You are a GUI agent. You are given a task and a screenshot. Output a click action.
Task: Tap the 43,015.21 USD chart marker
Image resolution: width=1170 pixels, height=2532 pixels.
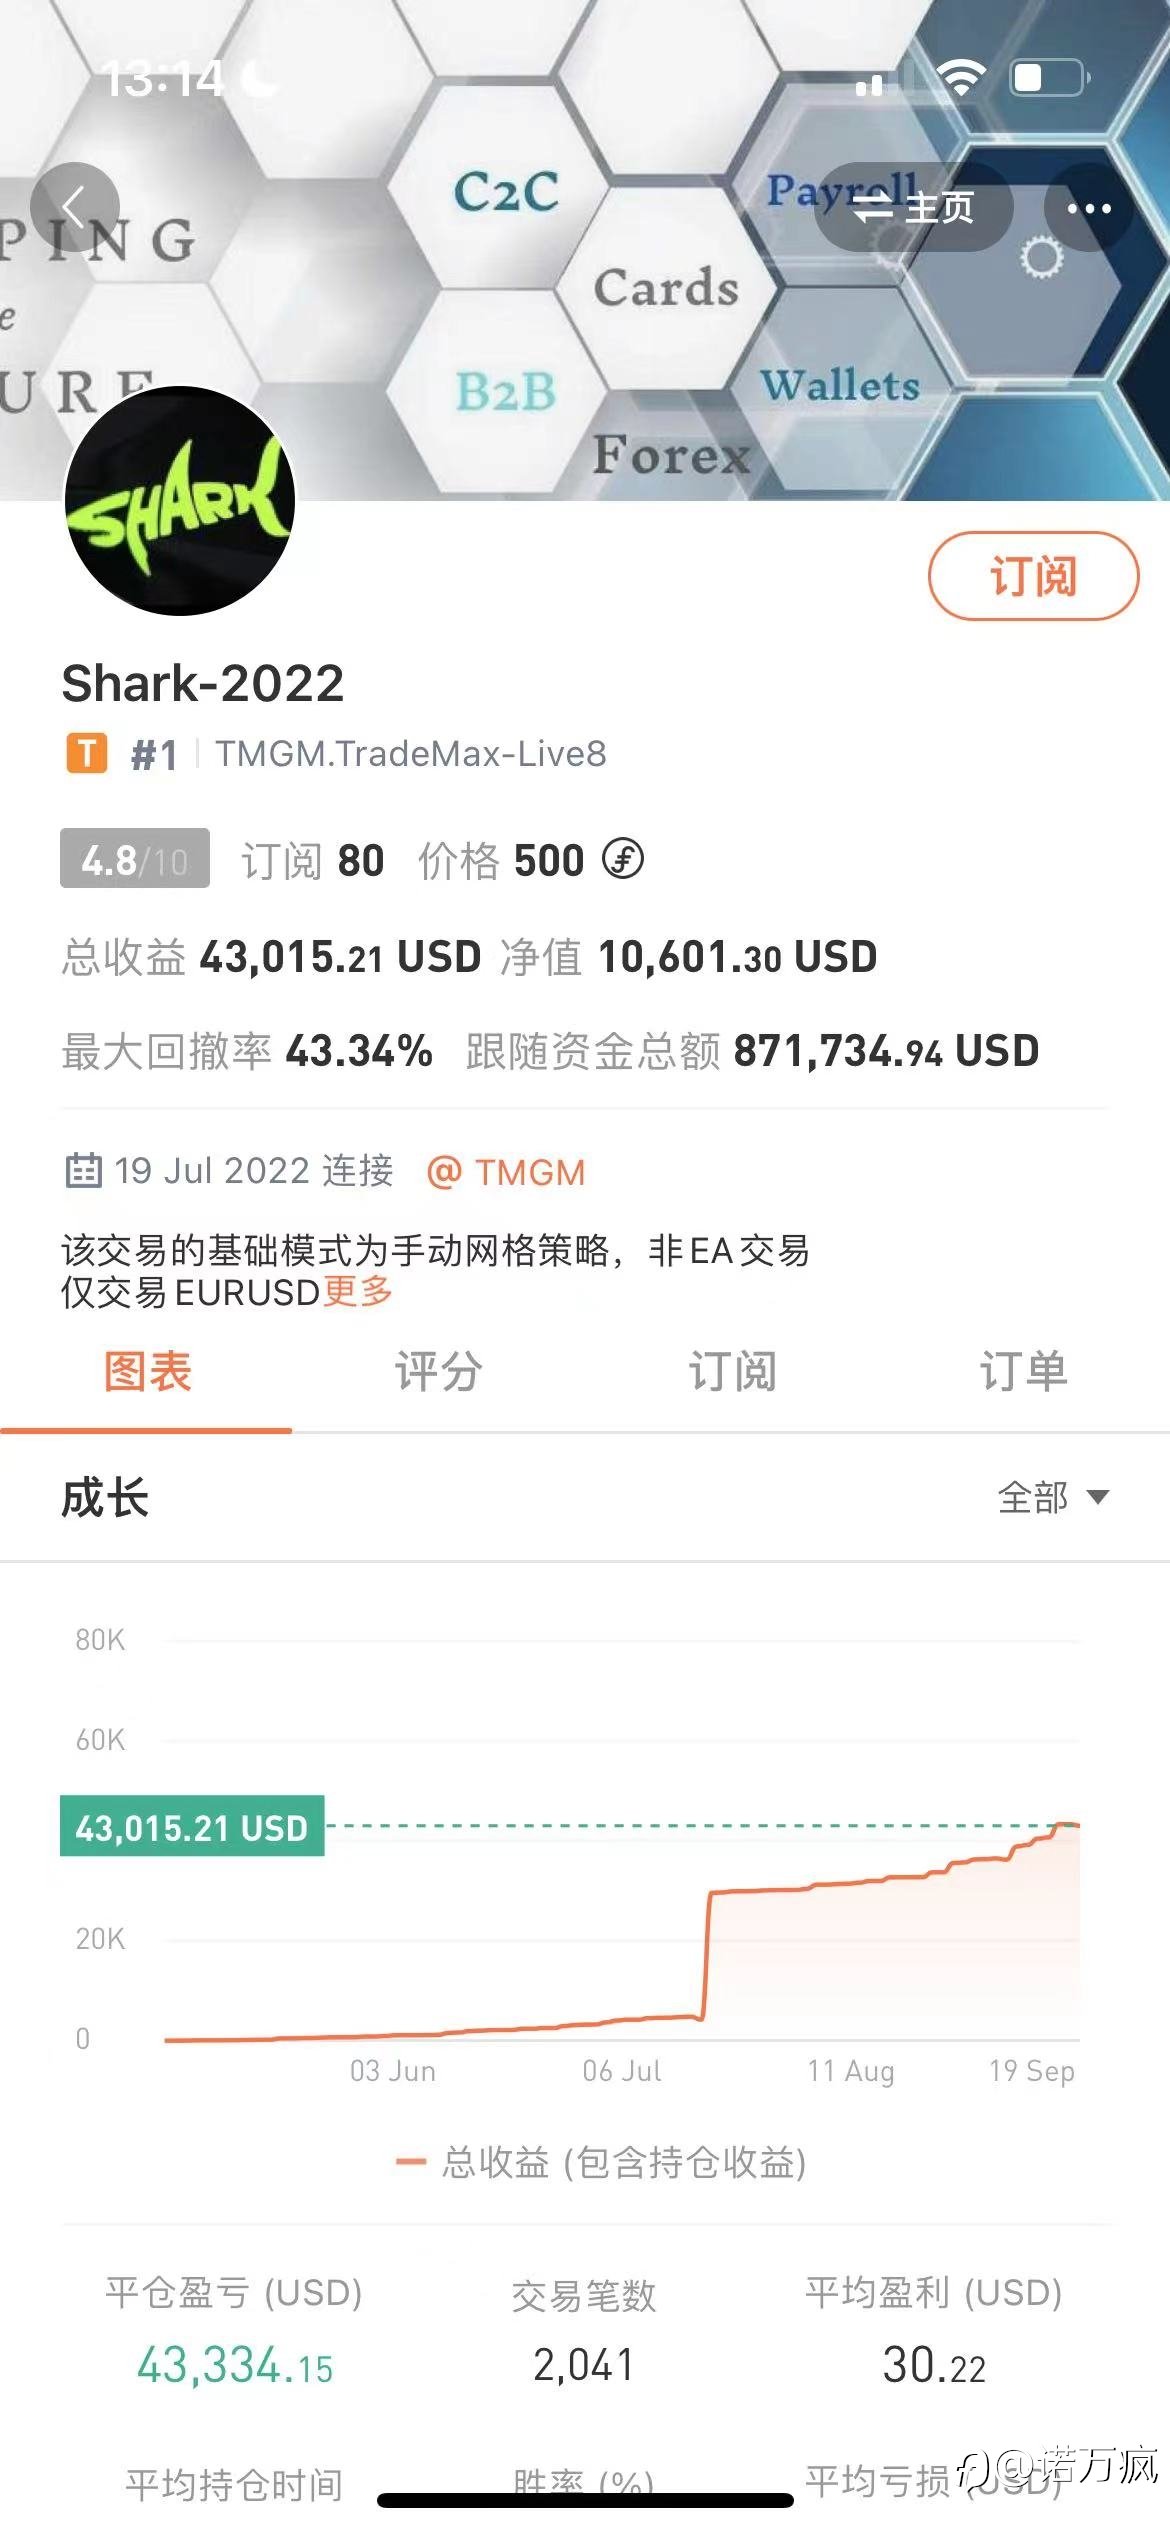tap(192, 1826)
